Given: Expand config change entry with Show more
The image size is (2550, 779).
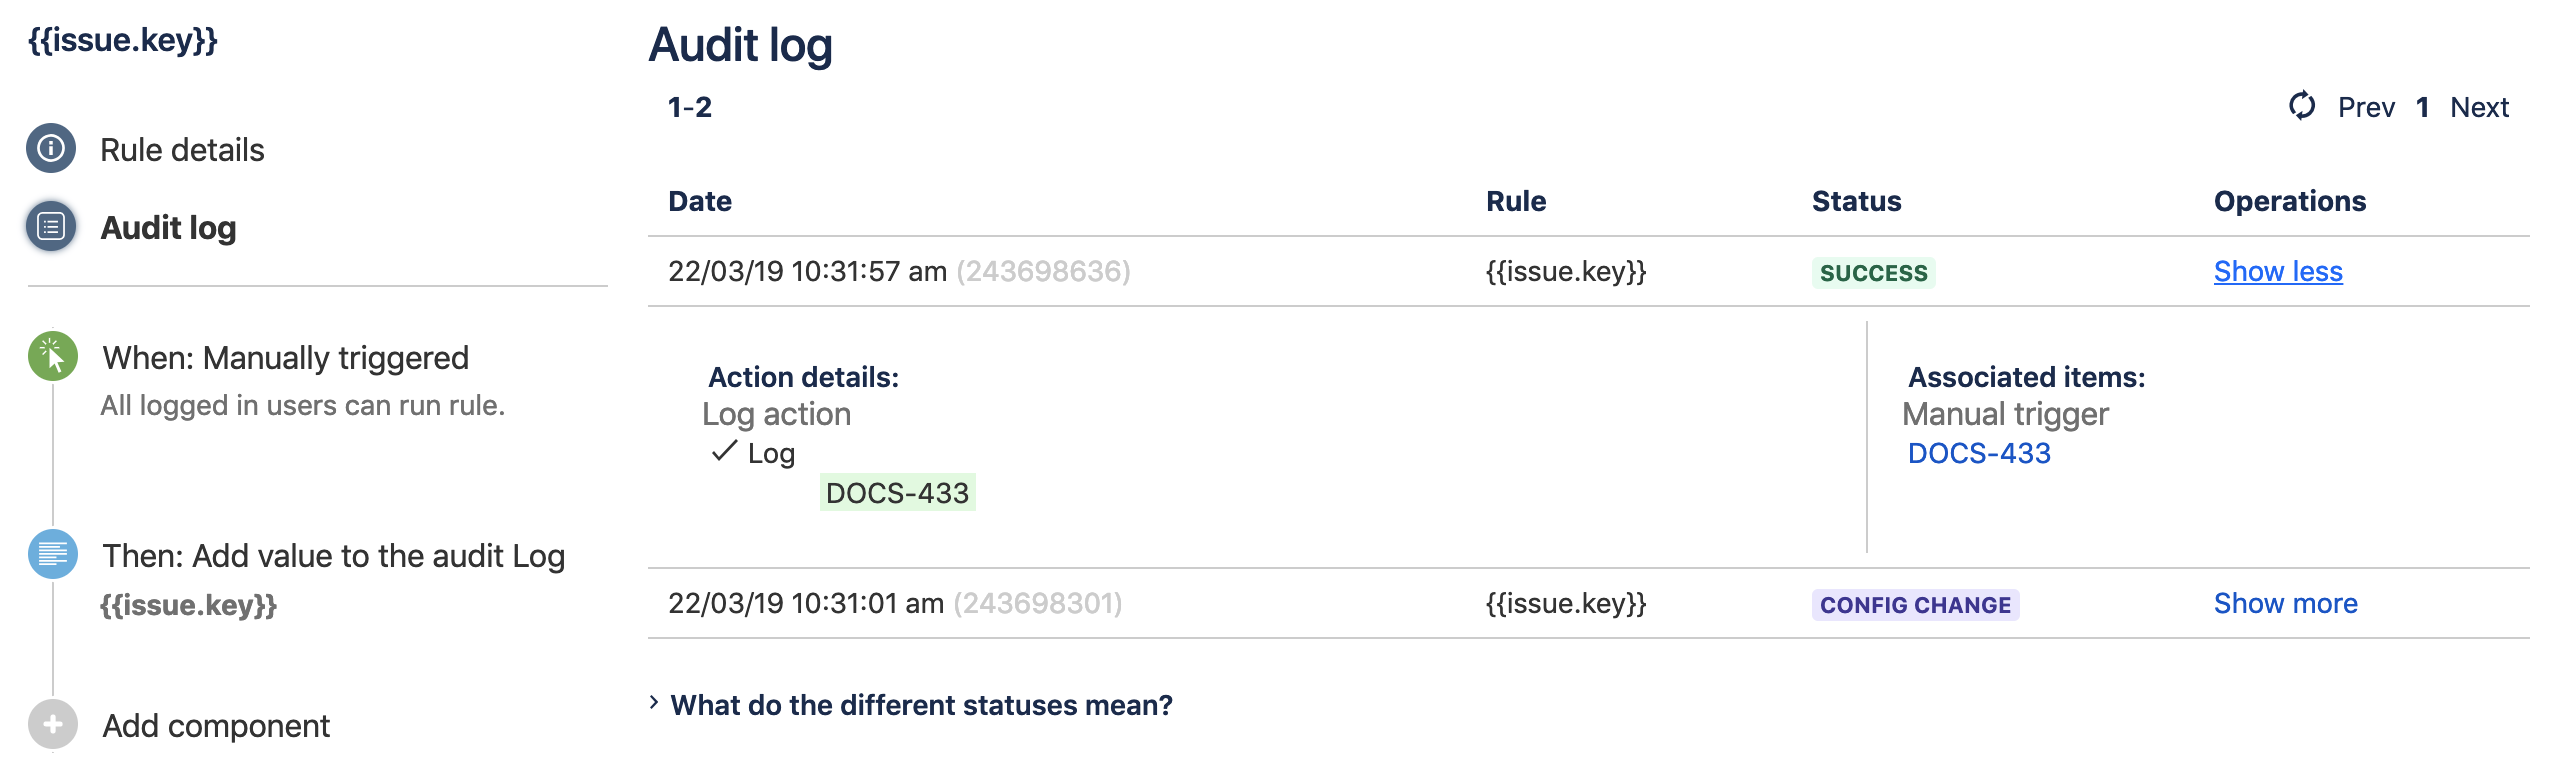Looking at the screenshot, I should (2285, 603).
